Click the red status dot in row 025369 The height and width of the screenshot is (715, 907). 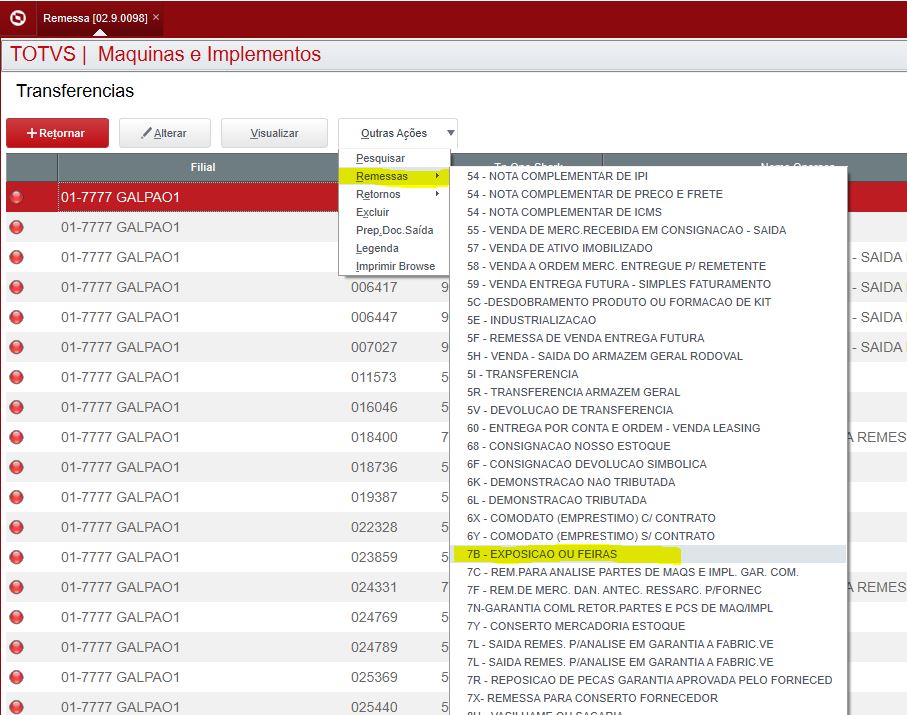pos(17,677)
